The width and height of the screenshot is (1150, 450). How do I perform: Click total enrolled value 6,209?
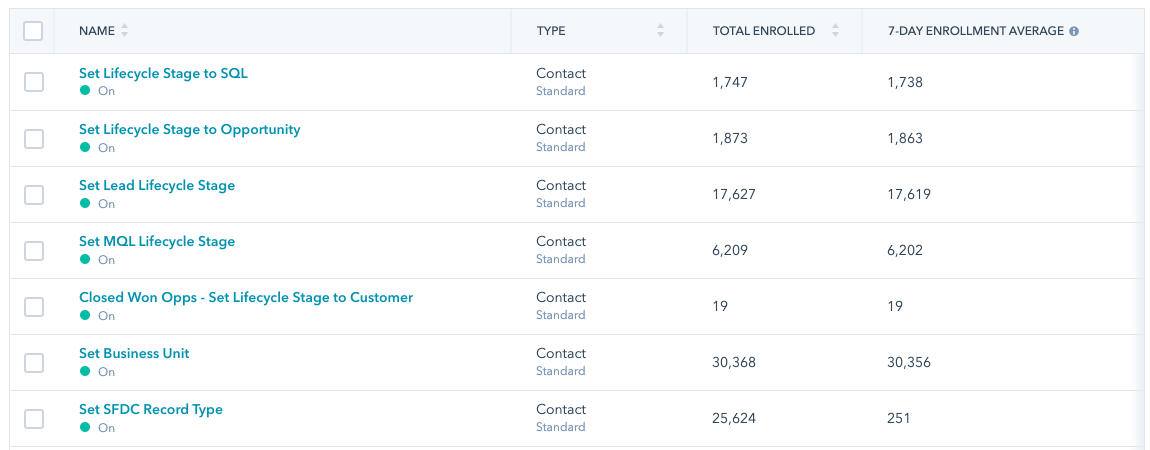[730, 251]
